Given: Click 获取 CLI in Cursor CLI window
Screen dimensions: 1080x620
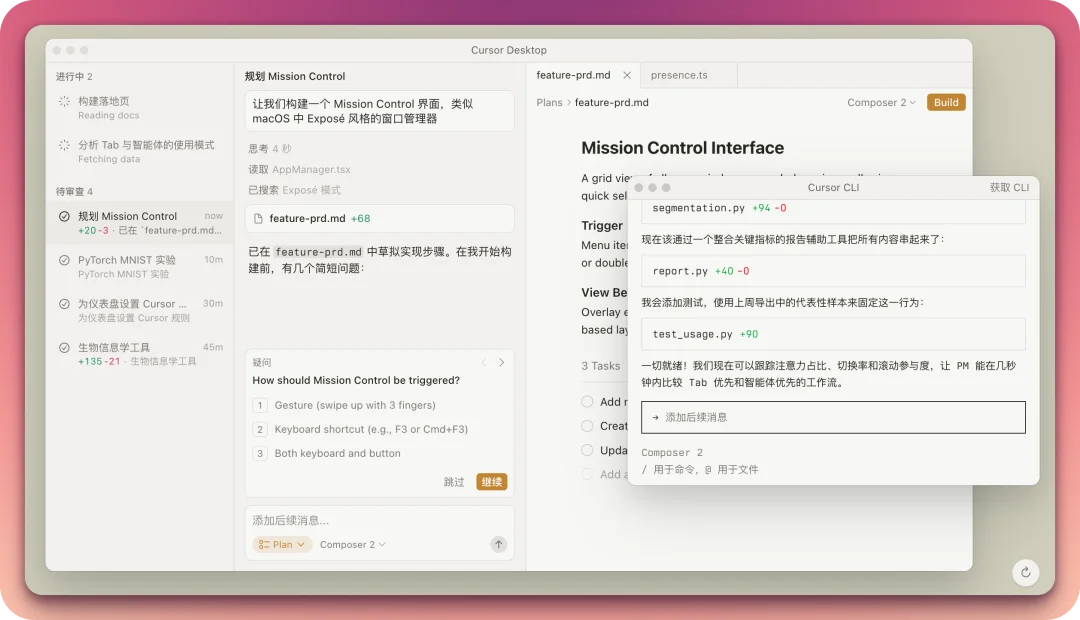Looking at the screenshot, I should (x=1009, y=187).
